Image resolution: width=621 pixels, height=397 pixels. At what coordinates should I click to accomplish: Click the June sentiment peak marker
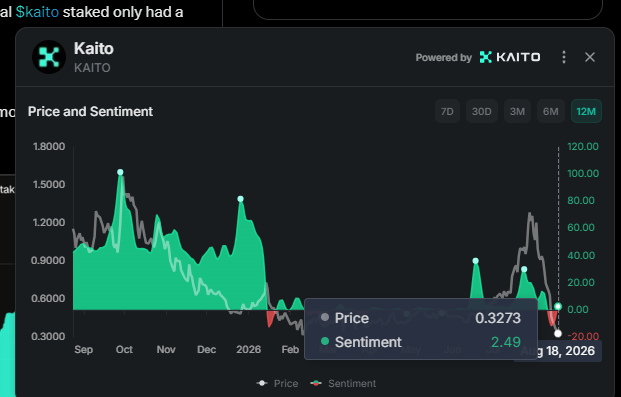click(x=476, y=261)
